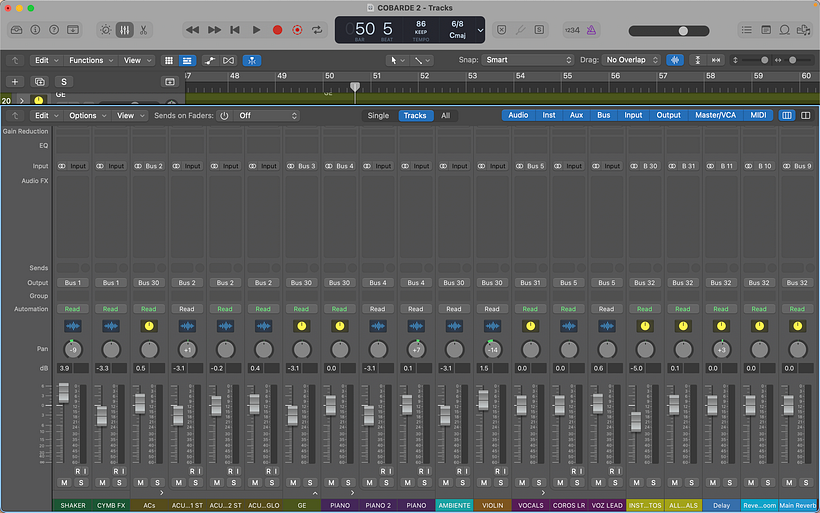
Task: Open the mixer Options menu
Action: pyautogui.click(x=88, y=116)
